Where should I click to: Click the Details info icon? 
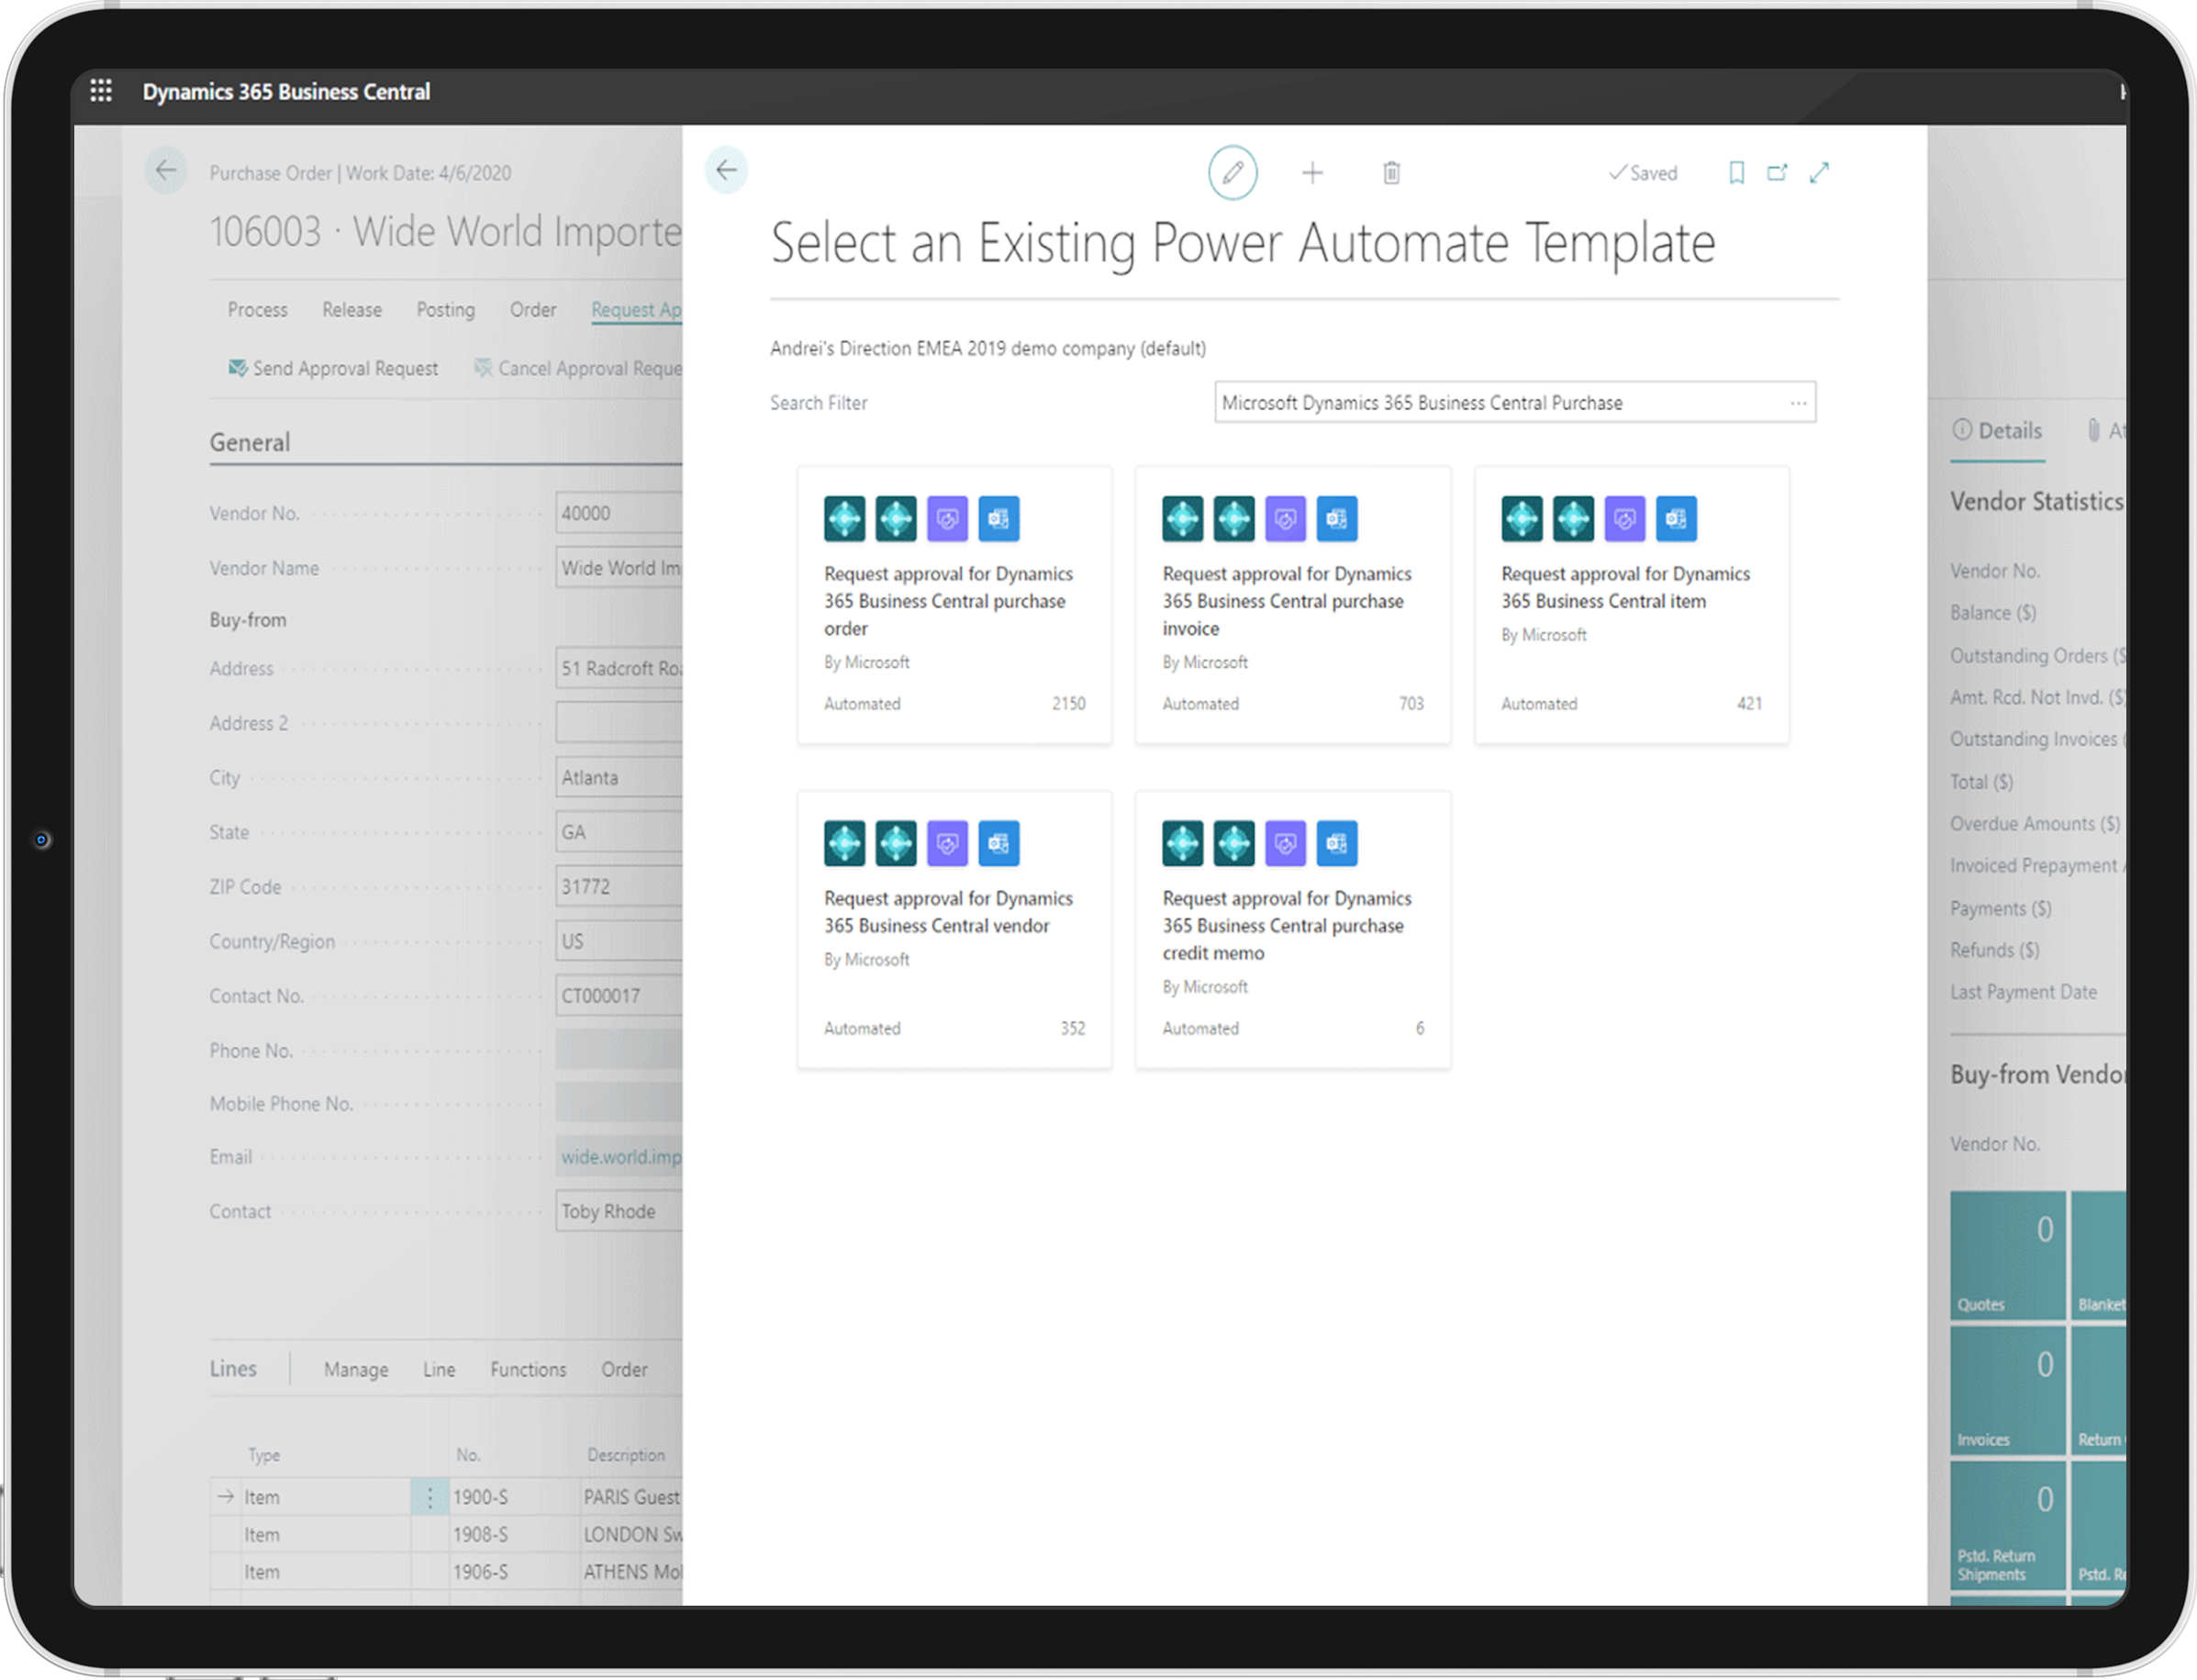coord(1962,430)
